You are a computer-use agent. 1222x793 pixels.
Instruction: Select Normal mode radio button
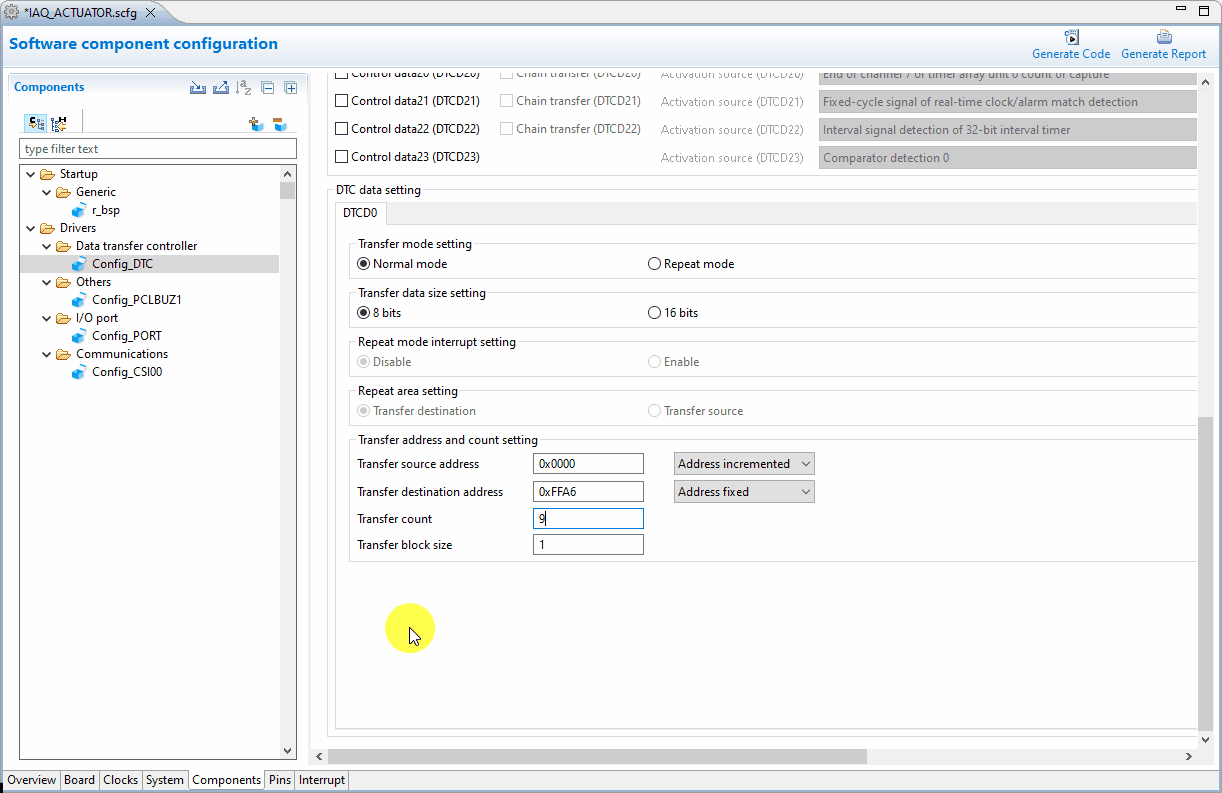(x=364, y=264)
